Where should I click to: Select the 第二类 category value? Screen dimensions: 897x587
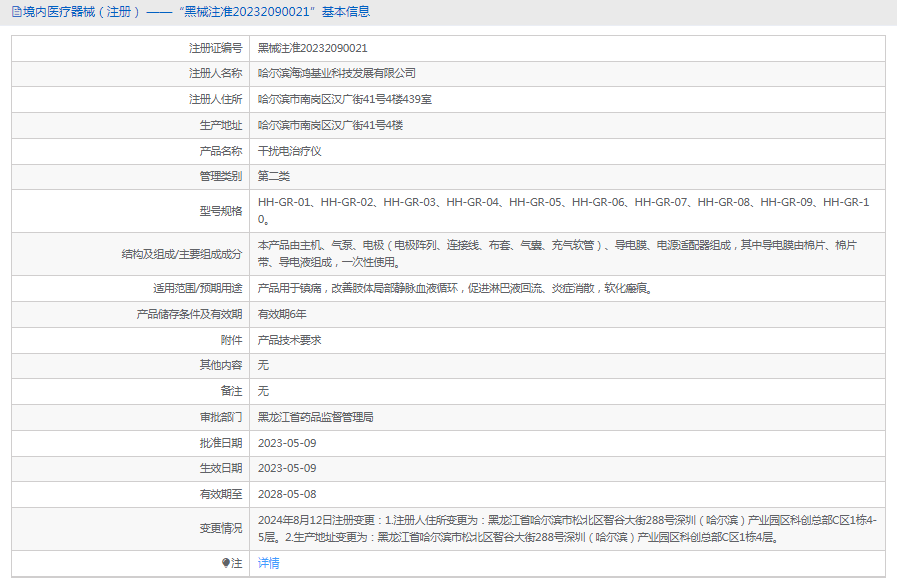273,176
